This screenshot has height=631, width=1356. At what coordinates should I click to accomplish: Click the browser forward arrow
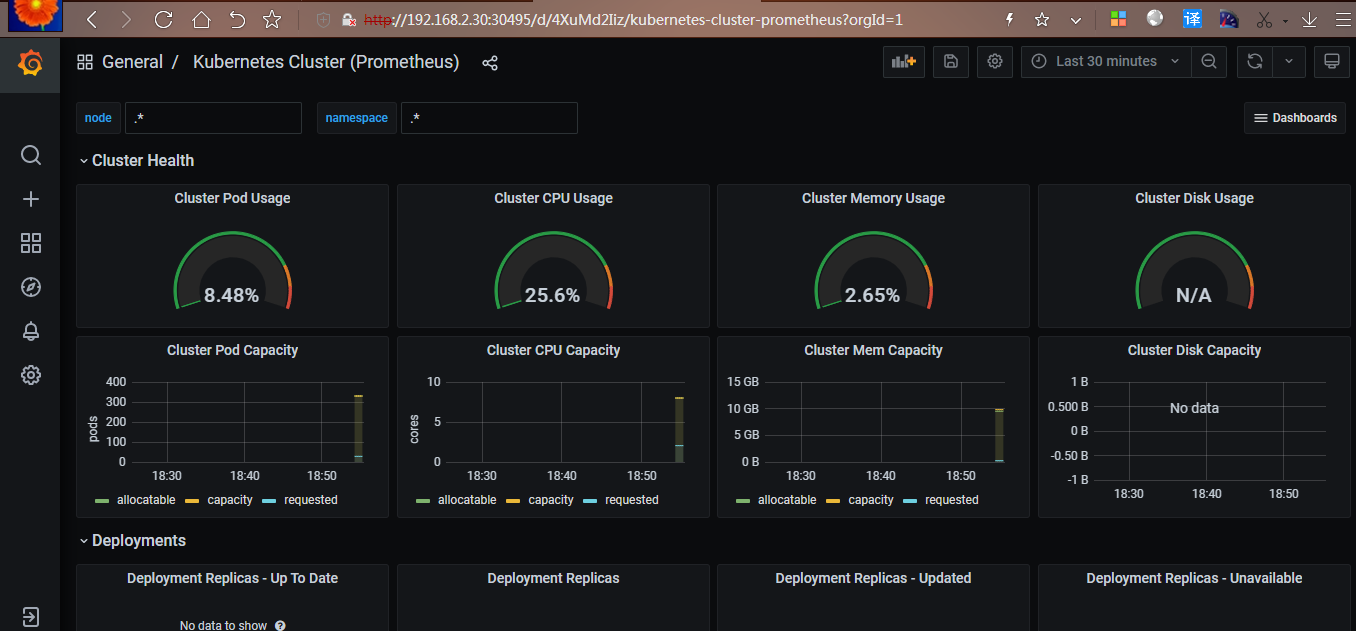125,19
